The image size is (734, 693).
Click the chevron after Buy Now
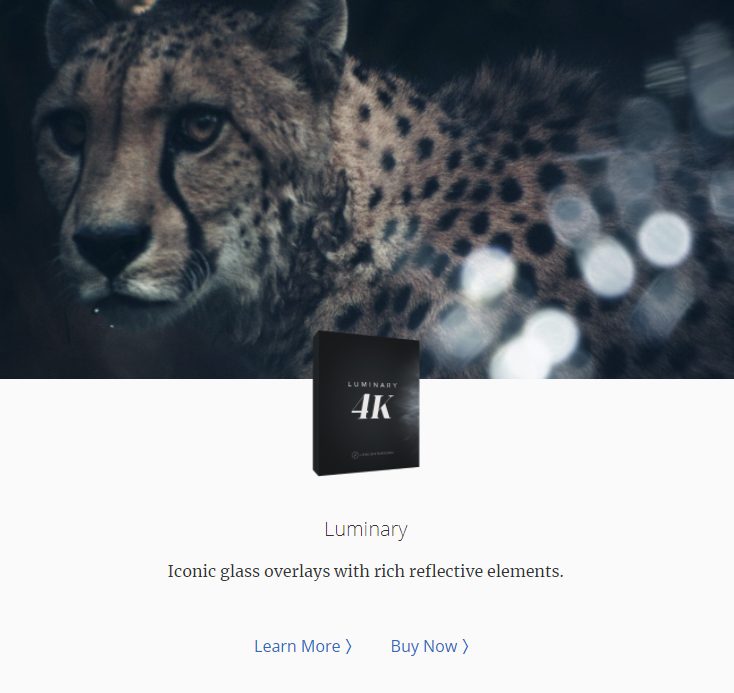[465, 647]
